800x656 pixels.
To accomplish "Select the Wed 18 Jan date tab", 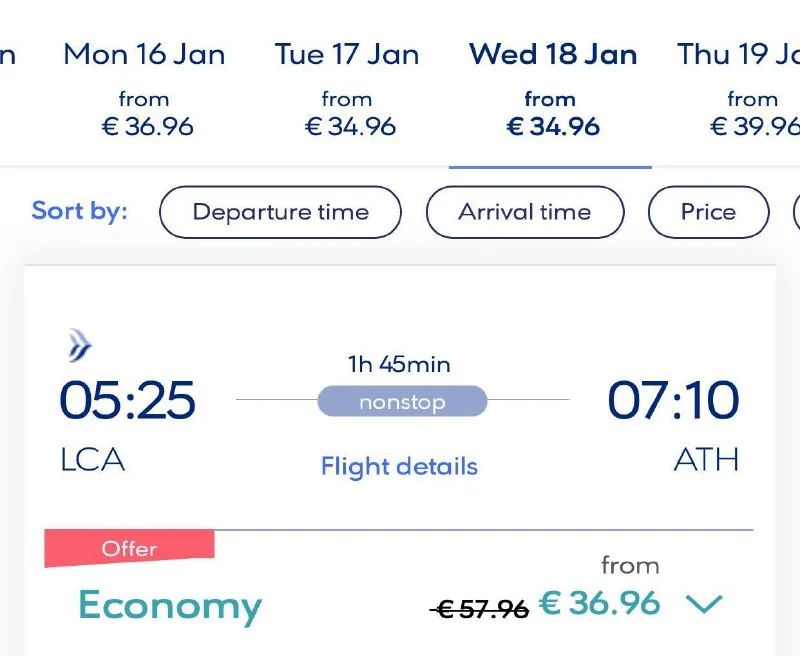I will [552, 89].
